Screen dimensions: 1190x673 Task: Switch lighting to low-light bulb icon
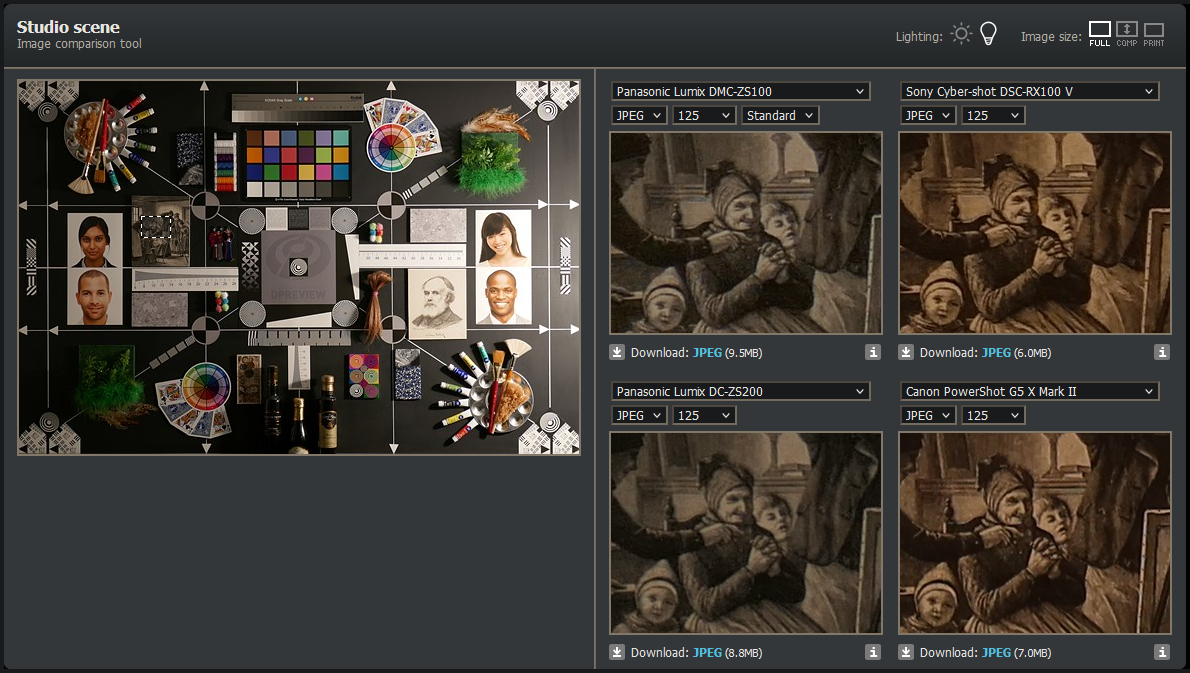coord(988,34)
